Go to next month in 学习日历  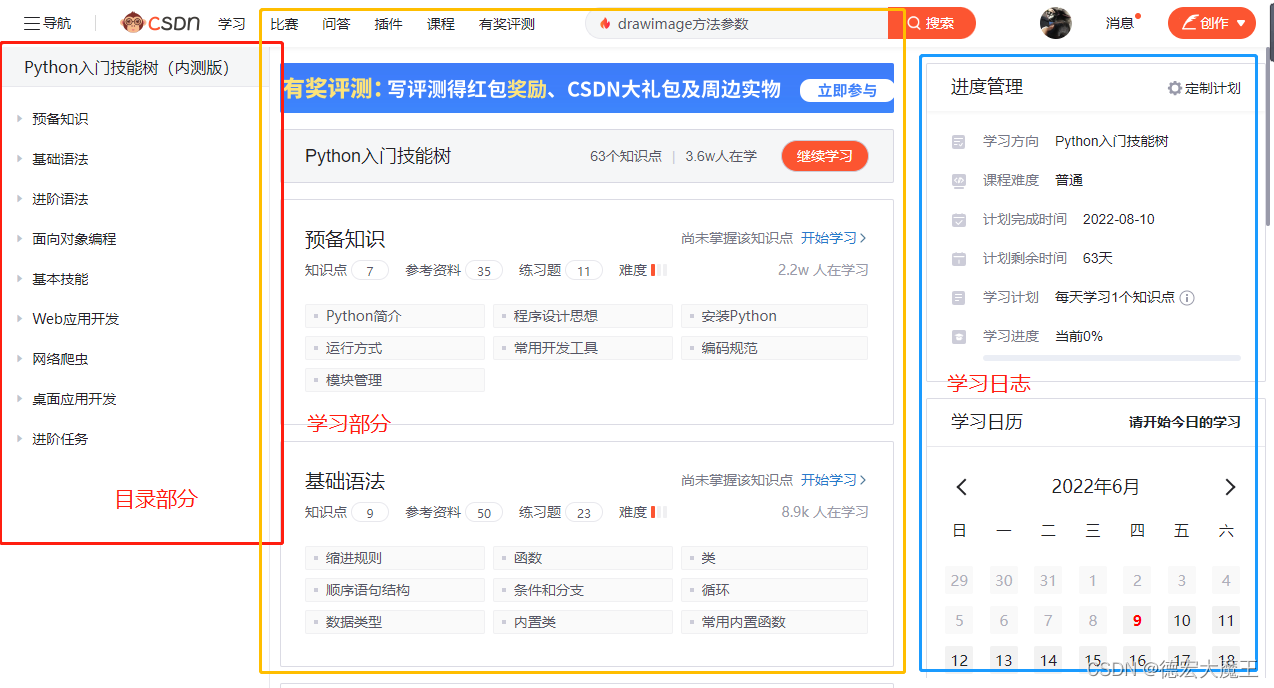coord(1230,487)
